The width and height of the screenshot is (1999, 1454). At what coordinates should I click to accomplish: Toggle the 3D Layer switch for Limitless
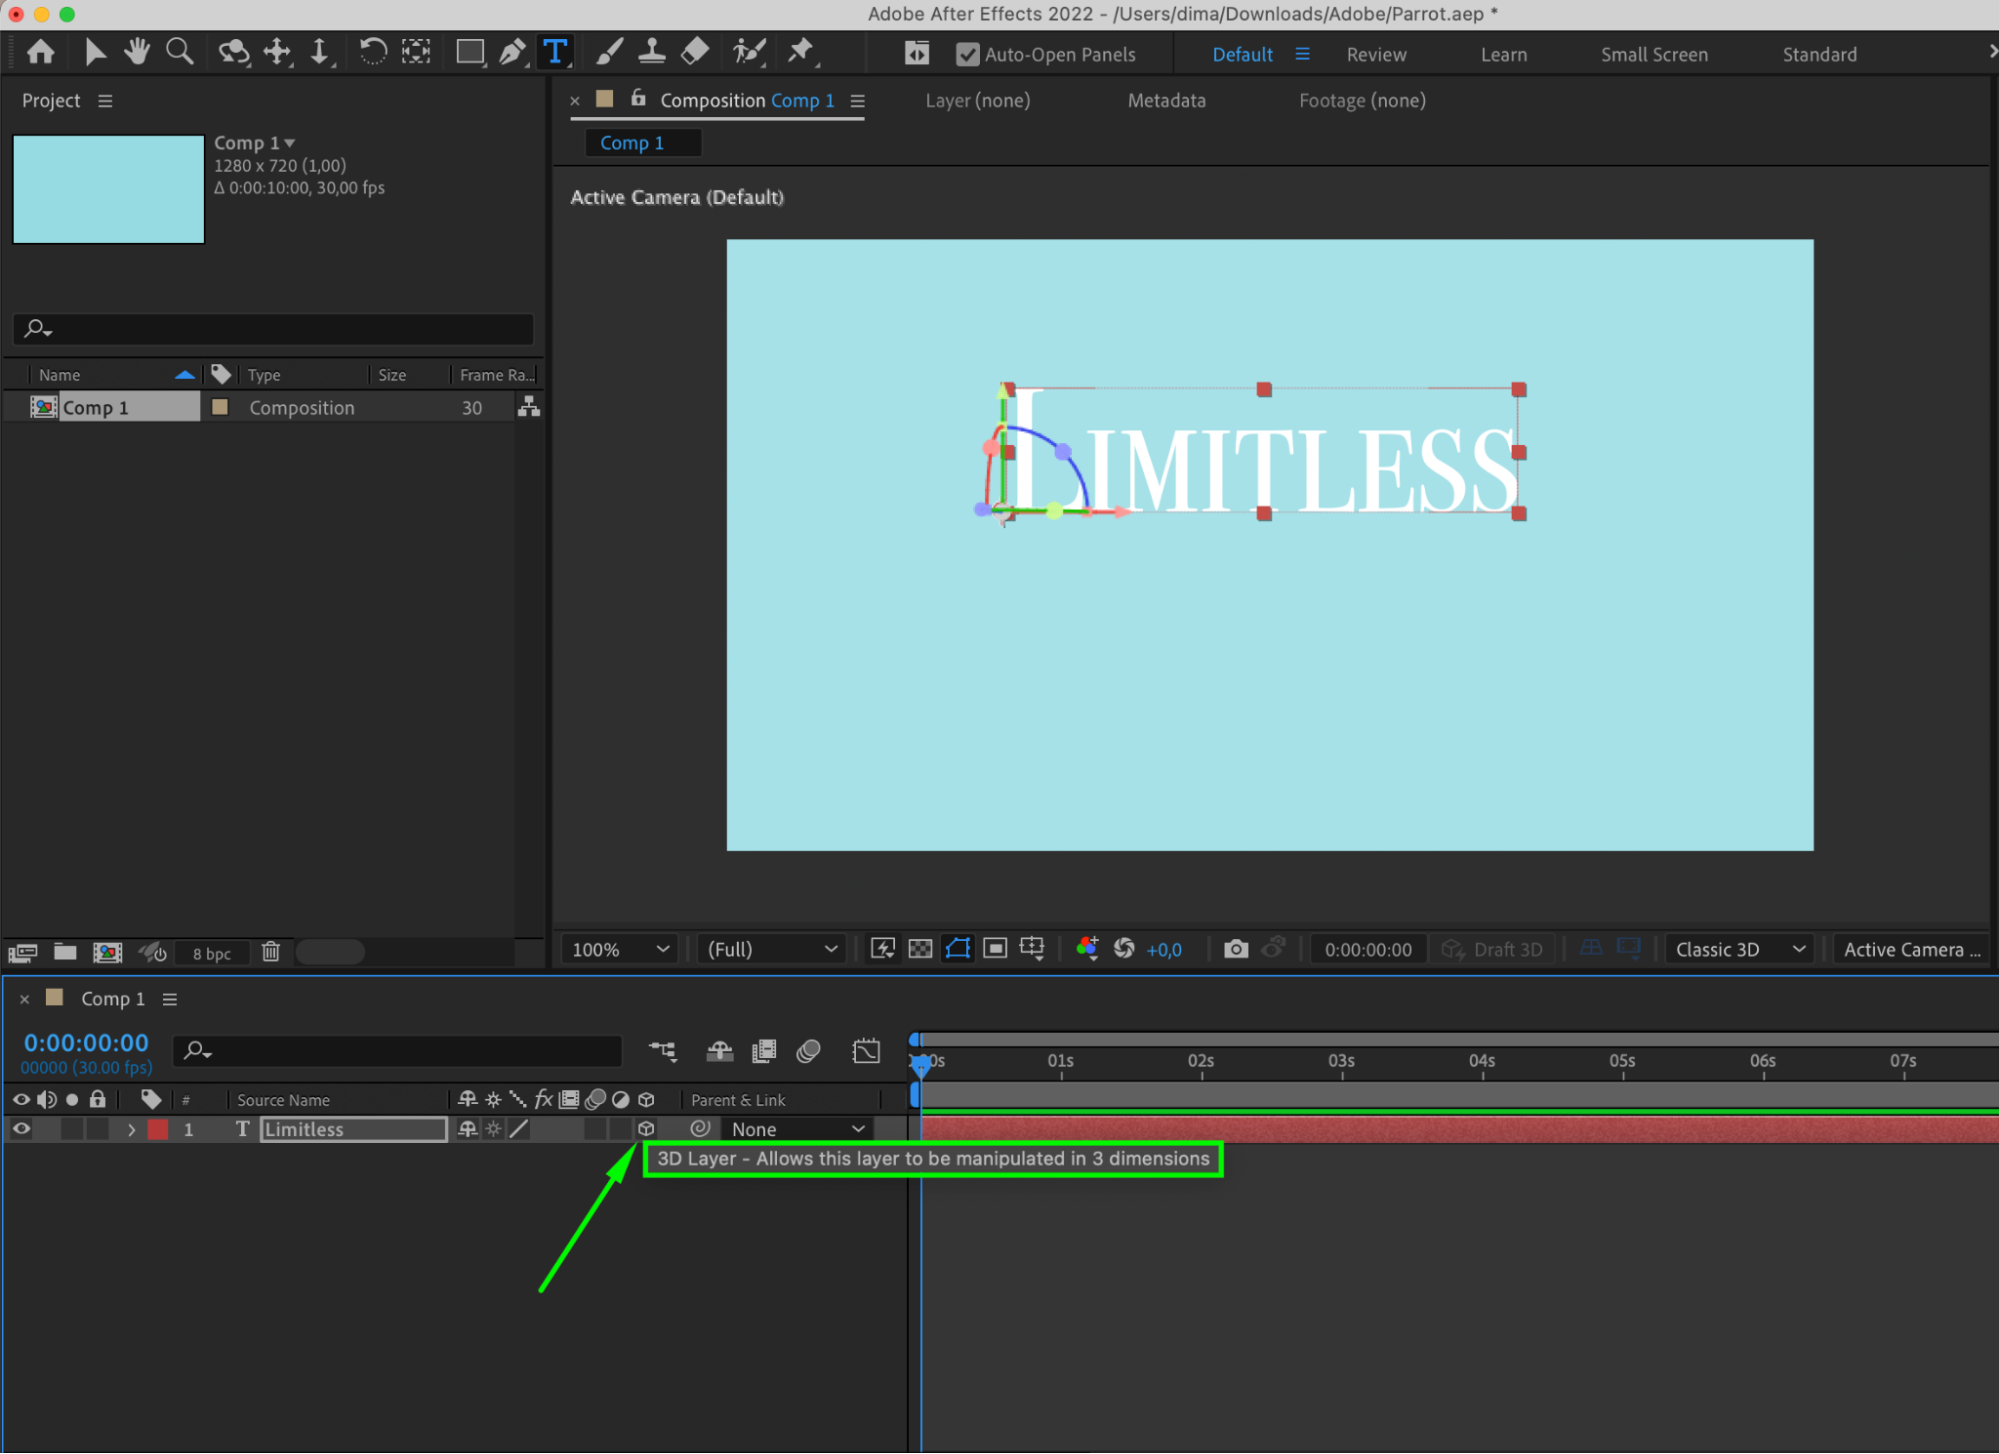[646, 1129]
